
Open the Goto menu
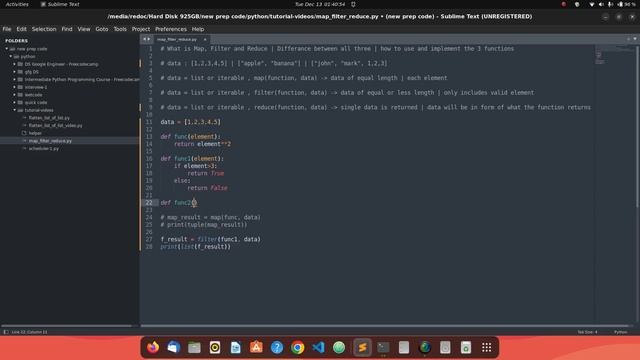[x=102, y=29]
